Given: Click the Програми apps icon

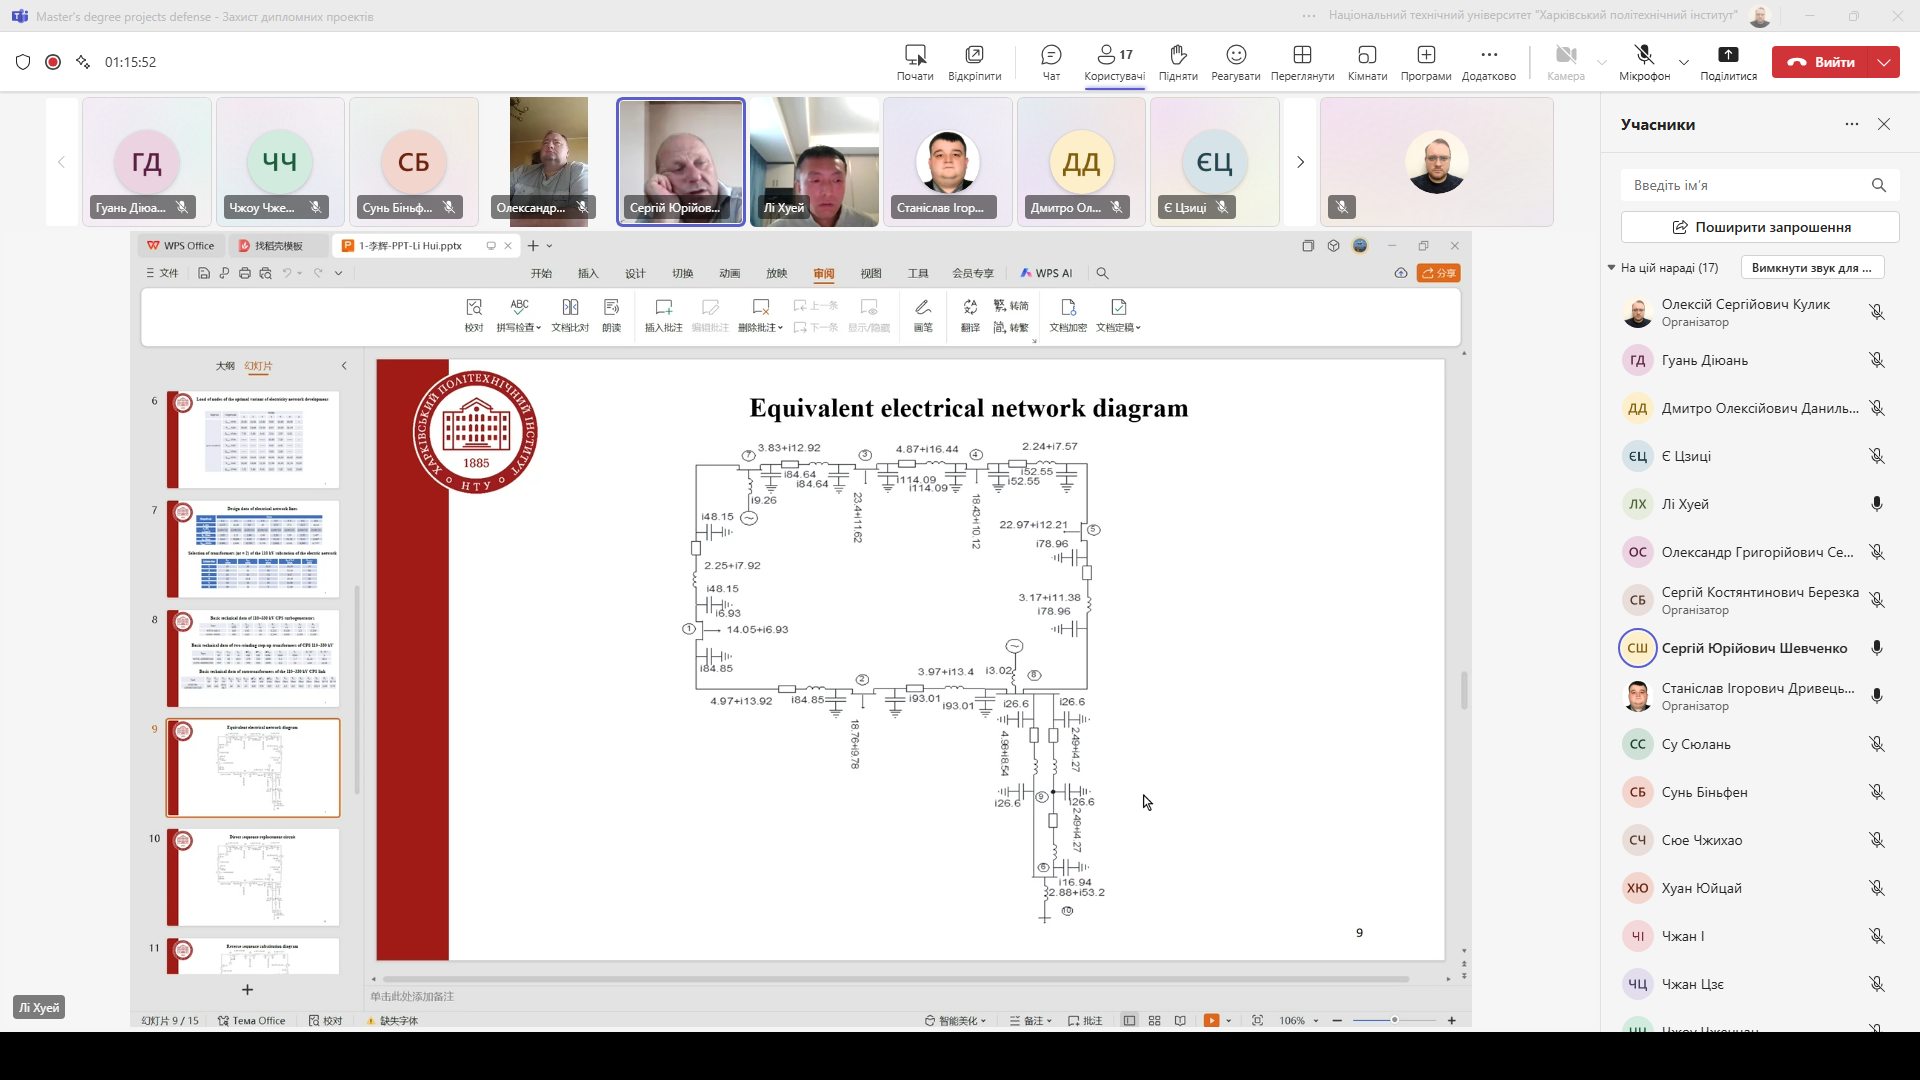Looking at the screenshot, I should click(1426, 61).
